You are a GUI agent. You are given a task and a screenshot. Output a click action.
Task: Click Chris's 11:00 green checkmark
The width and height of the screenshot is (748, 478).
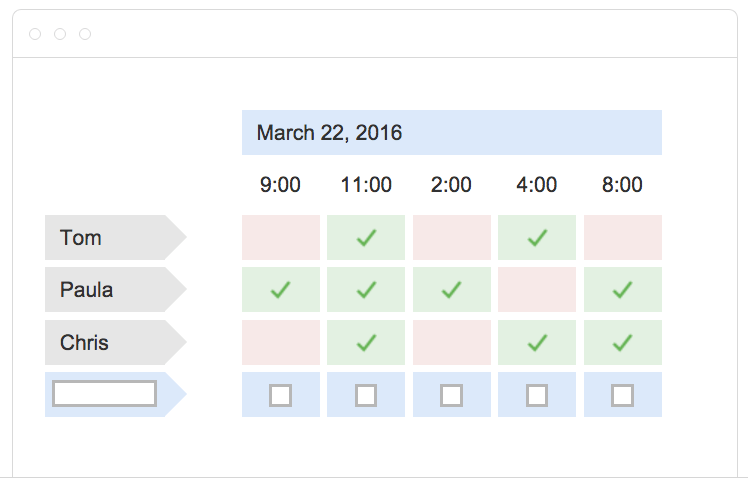[x=366, y=343]
